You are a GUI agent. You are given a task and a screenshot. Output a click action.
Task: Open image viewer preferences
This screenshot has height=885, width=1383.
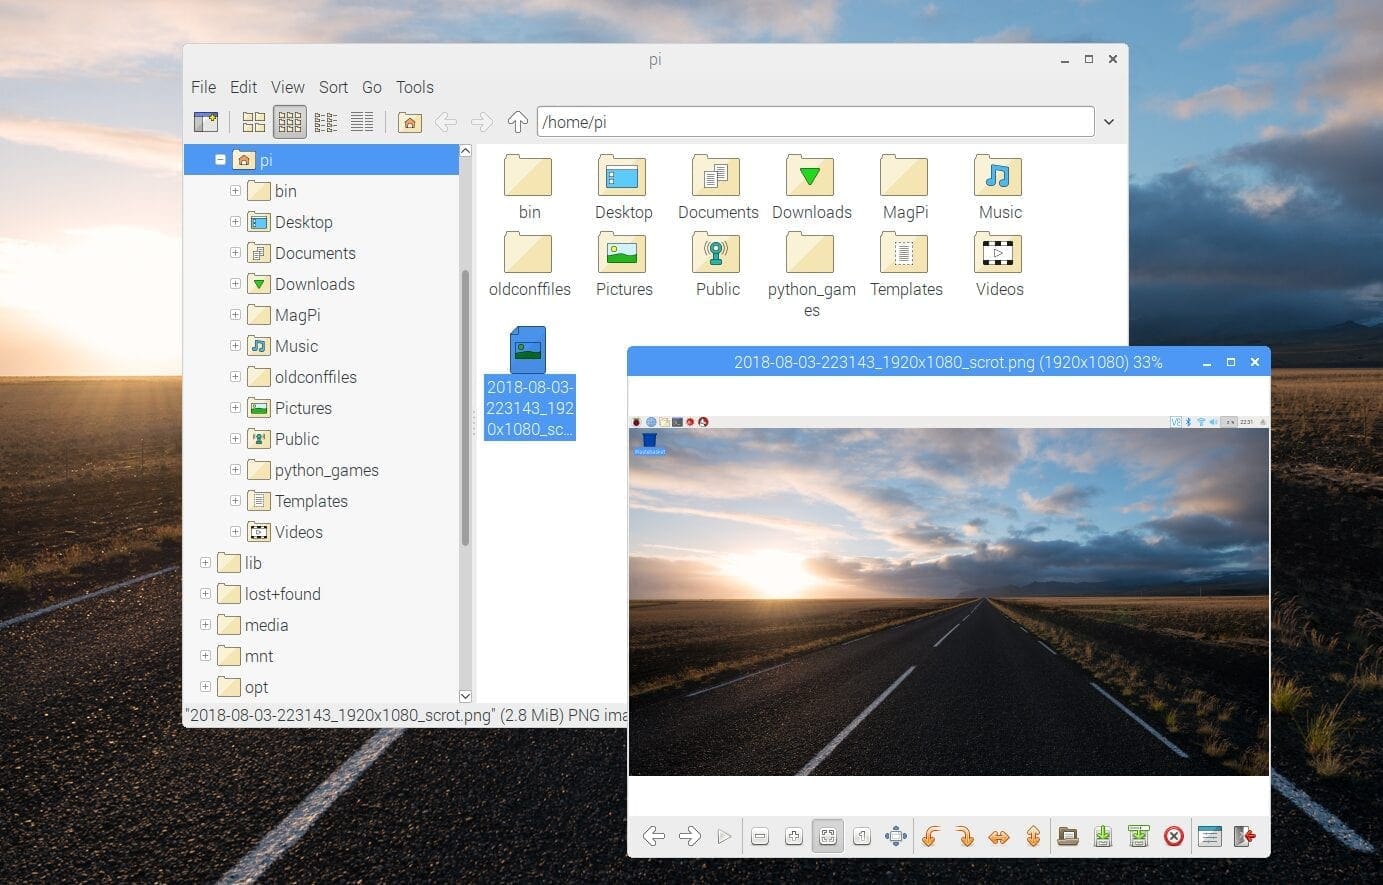click(1209, 836)
